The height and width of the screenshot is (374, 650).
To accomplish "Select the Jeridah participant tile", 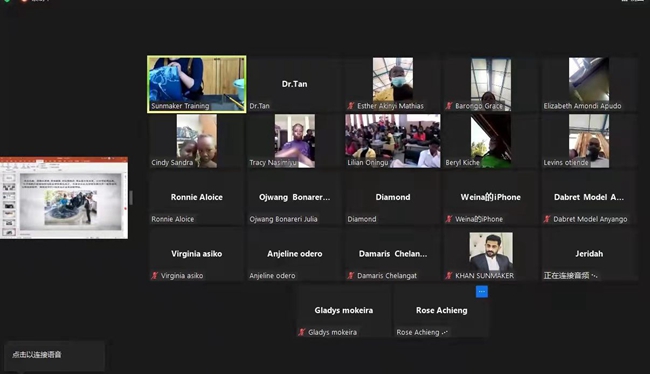I will (589, 254).
